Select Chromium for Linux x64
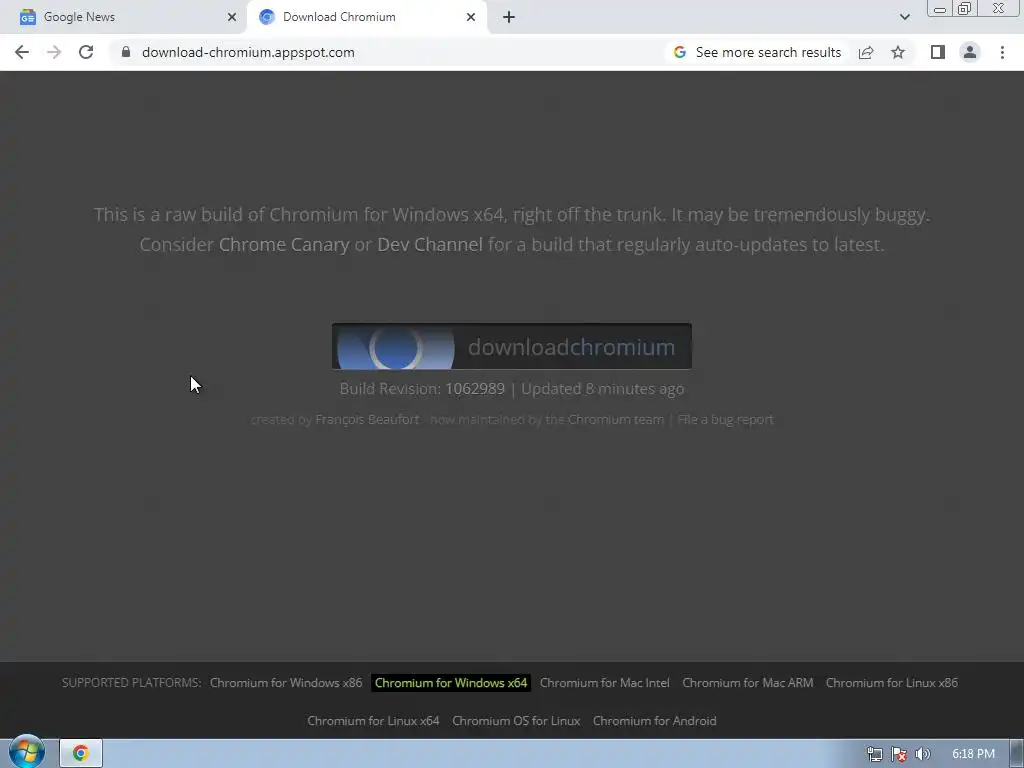The width and height of the screenshot is (1024, 768). (x=373, y=720)
